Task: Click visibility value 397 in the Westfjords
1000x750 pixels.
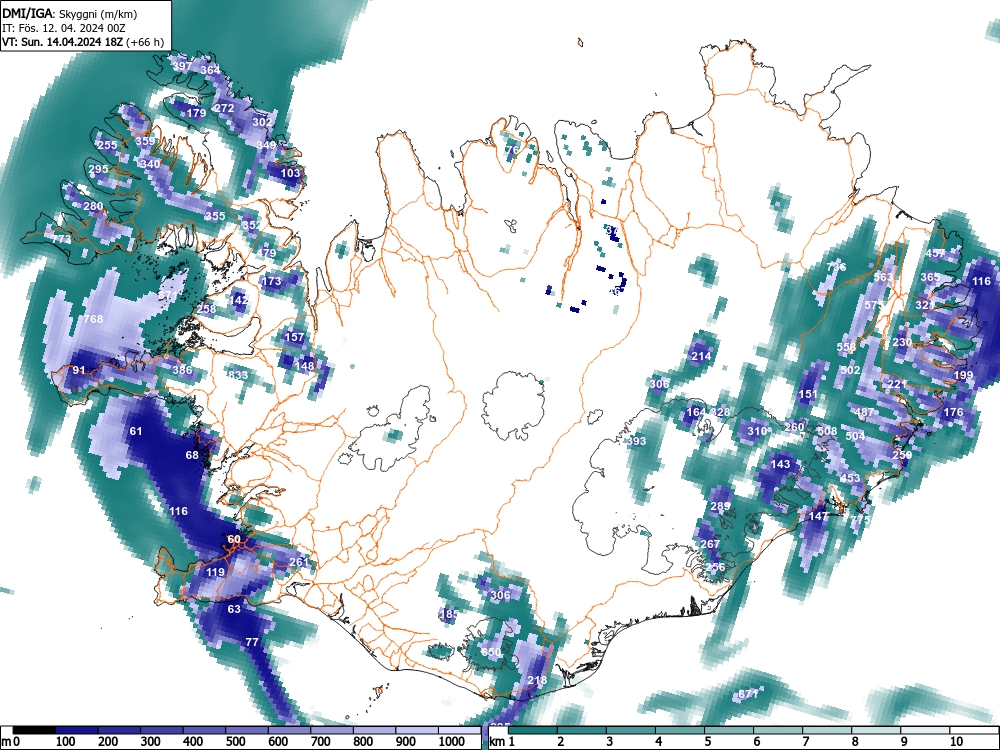Action: click(x=182, y=66)
